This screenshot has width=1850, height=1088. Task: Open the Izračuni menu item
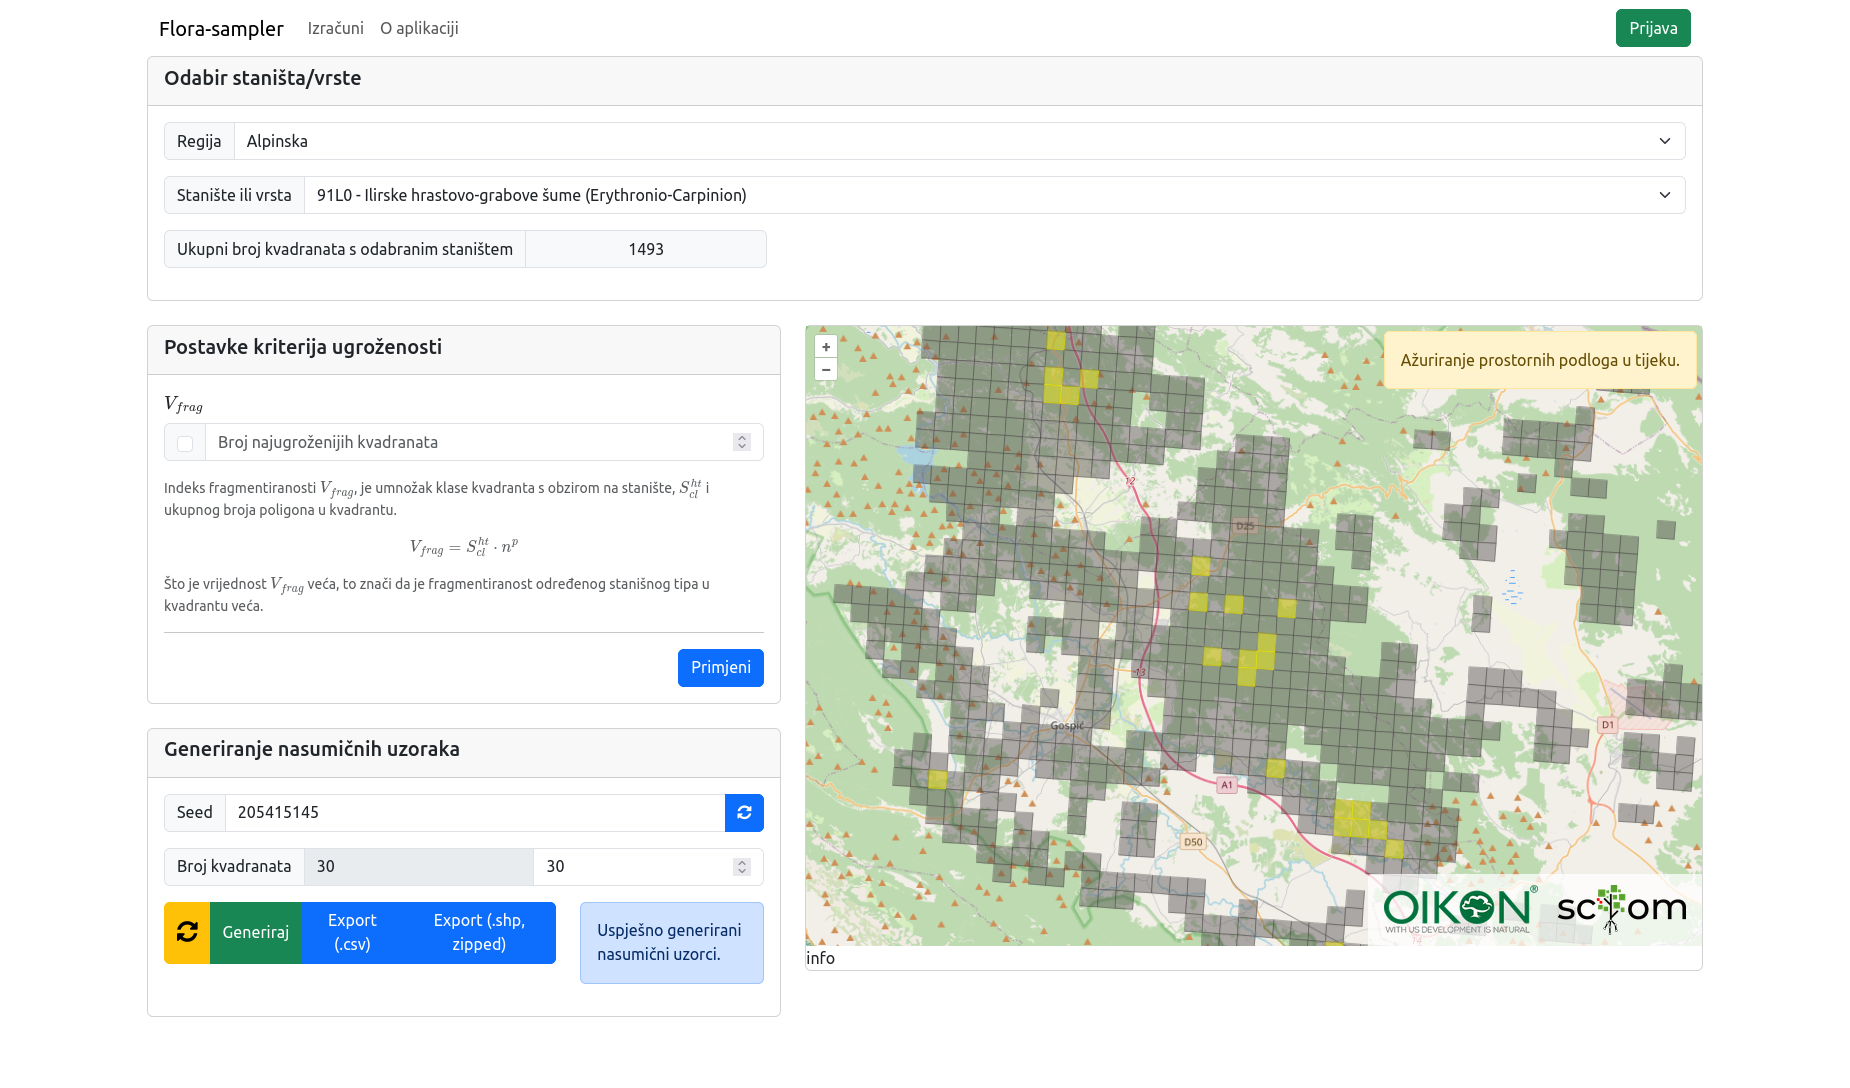tap(335, 28)
